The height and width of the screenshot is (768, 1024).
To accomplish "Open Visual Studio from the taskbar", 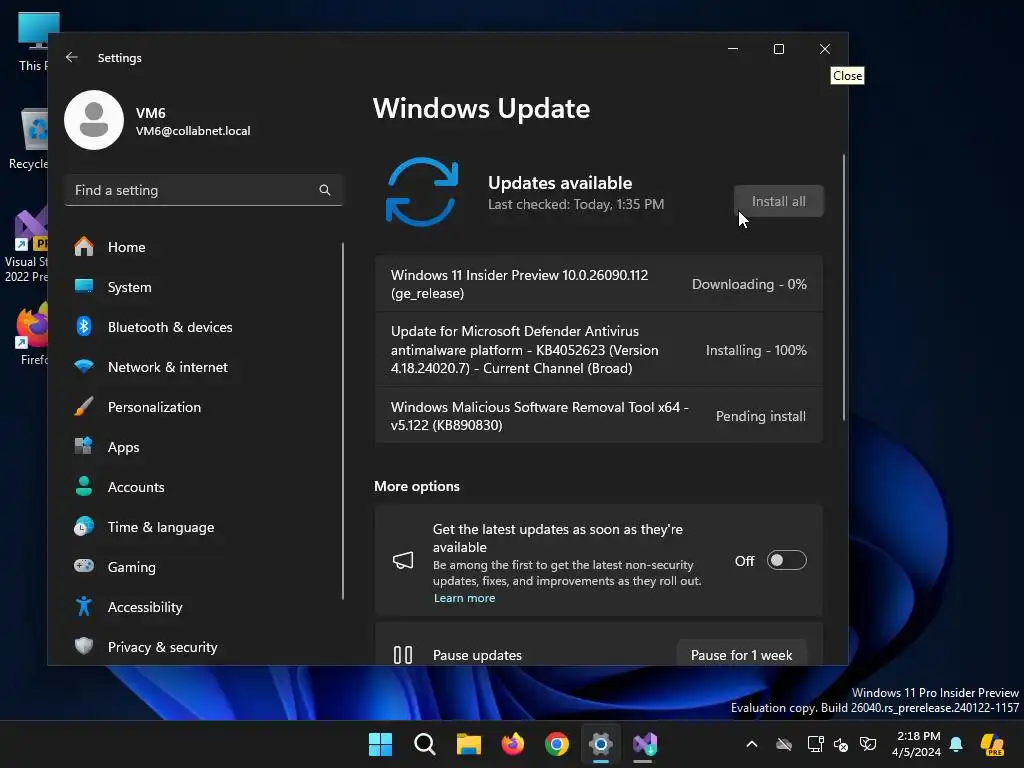I will click(x=645, y=744).
